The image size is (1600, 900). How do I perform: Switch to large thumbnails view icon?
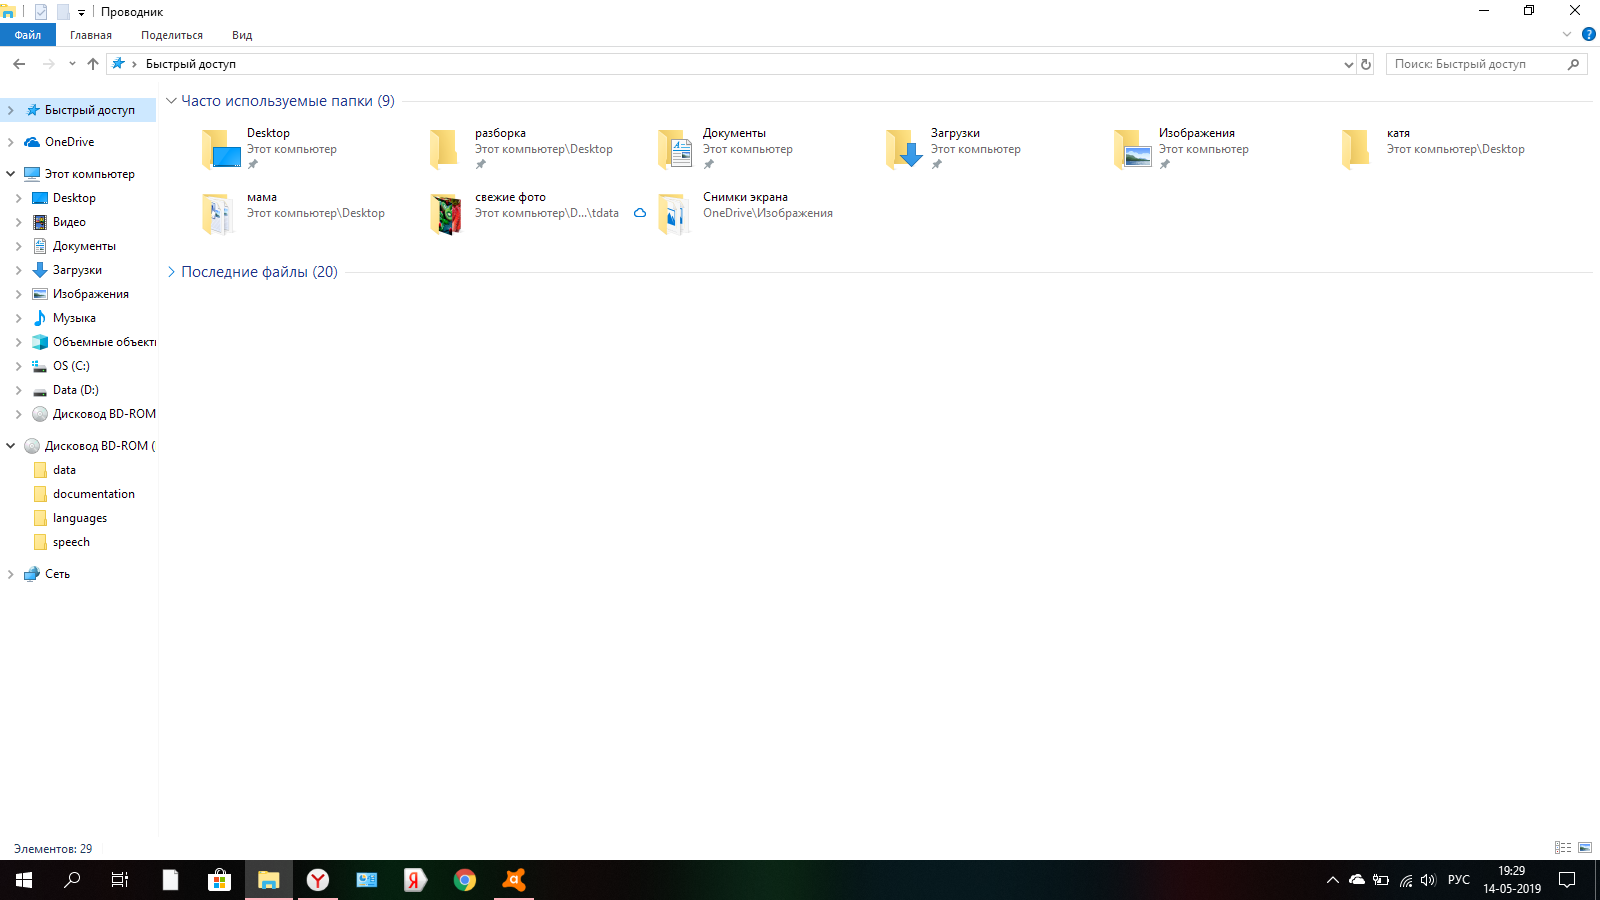[1585, 847]
